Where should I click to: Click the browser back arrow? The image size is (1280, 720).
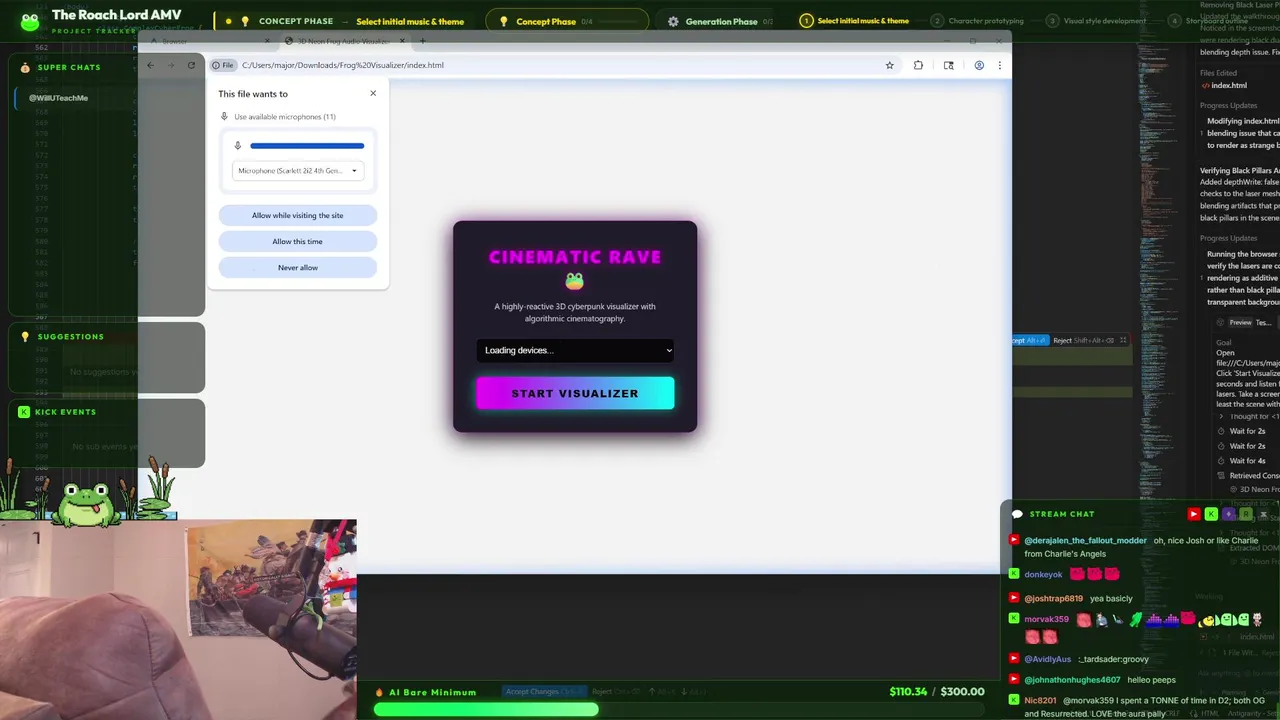[150, 65]
